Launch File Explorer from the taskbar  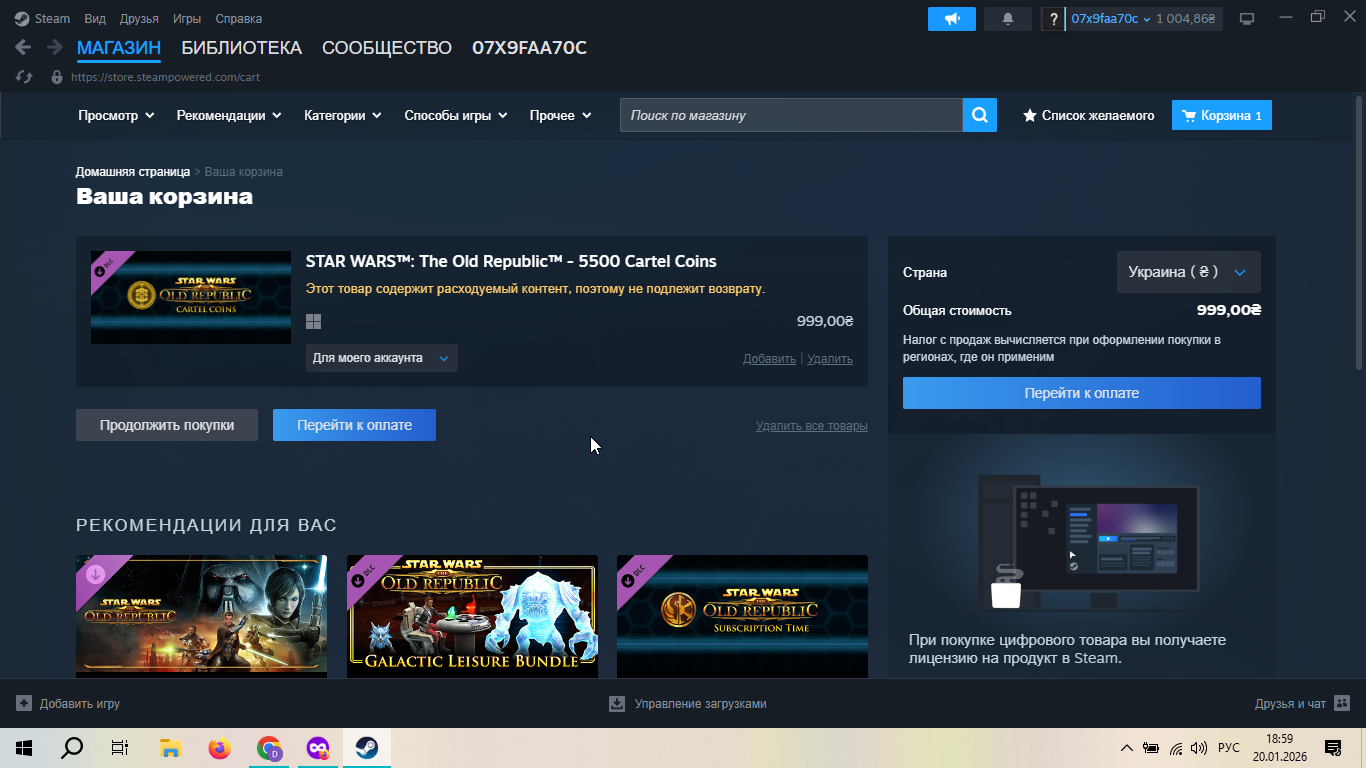pyautogui.click(x=170, y=748)
